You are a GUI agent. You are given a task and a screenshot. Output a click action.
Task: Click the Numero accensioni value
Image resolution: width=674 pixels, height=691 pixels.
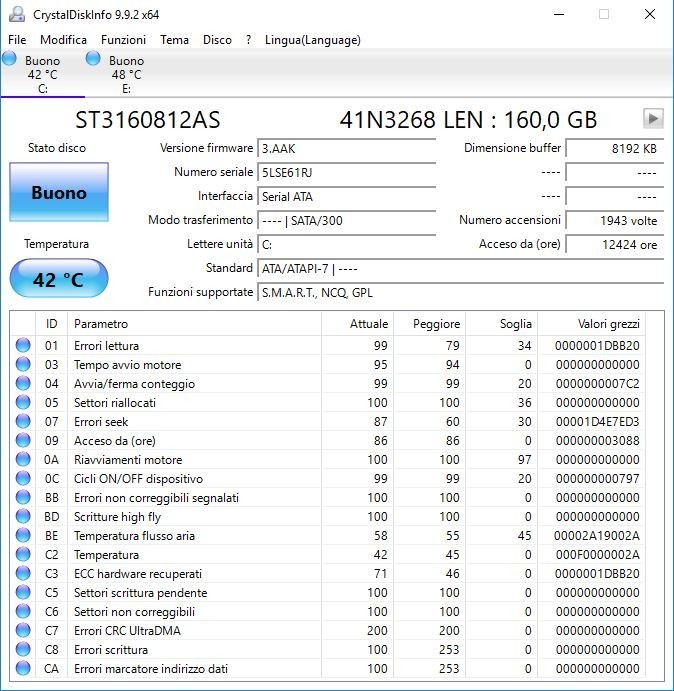coord(614,220)
